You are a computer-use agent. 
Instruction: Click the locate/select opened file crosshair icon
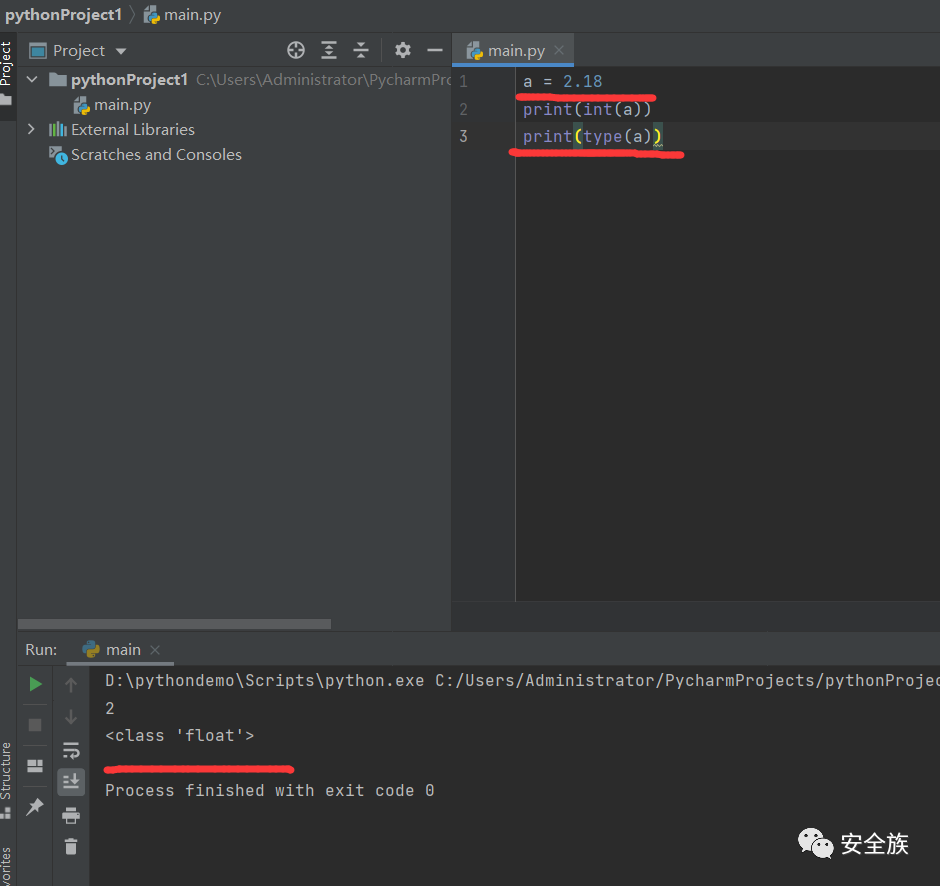(x=296, y=50)
